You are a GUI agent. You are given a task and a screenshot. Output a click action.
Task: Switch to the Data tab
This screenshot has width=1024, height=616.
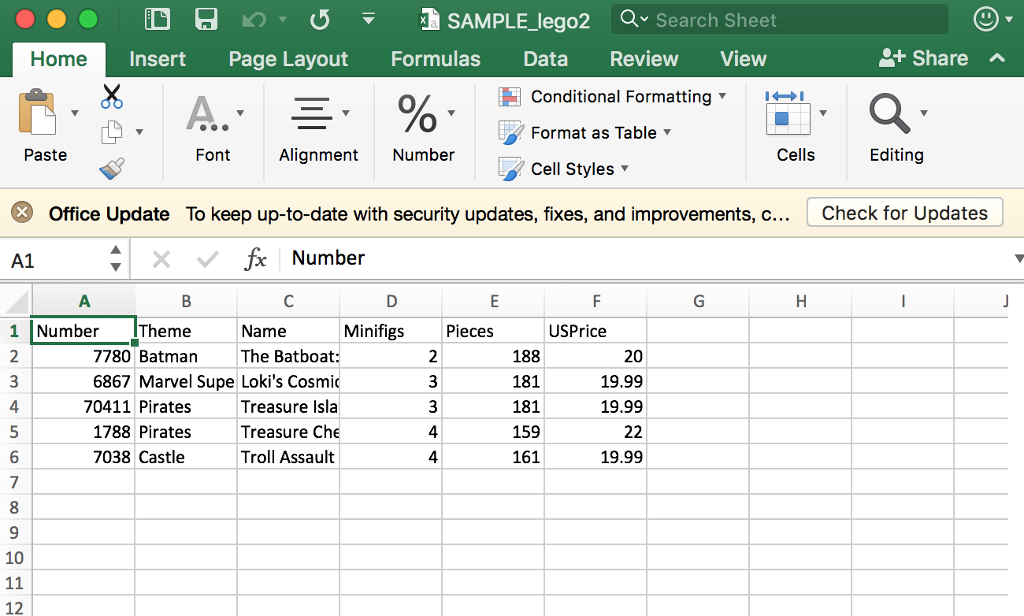tap(545, 59)
